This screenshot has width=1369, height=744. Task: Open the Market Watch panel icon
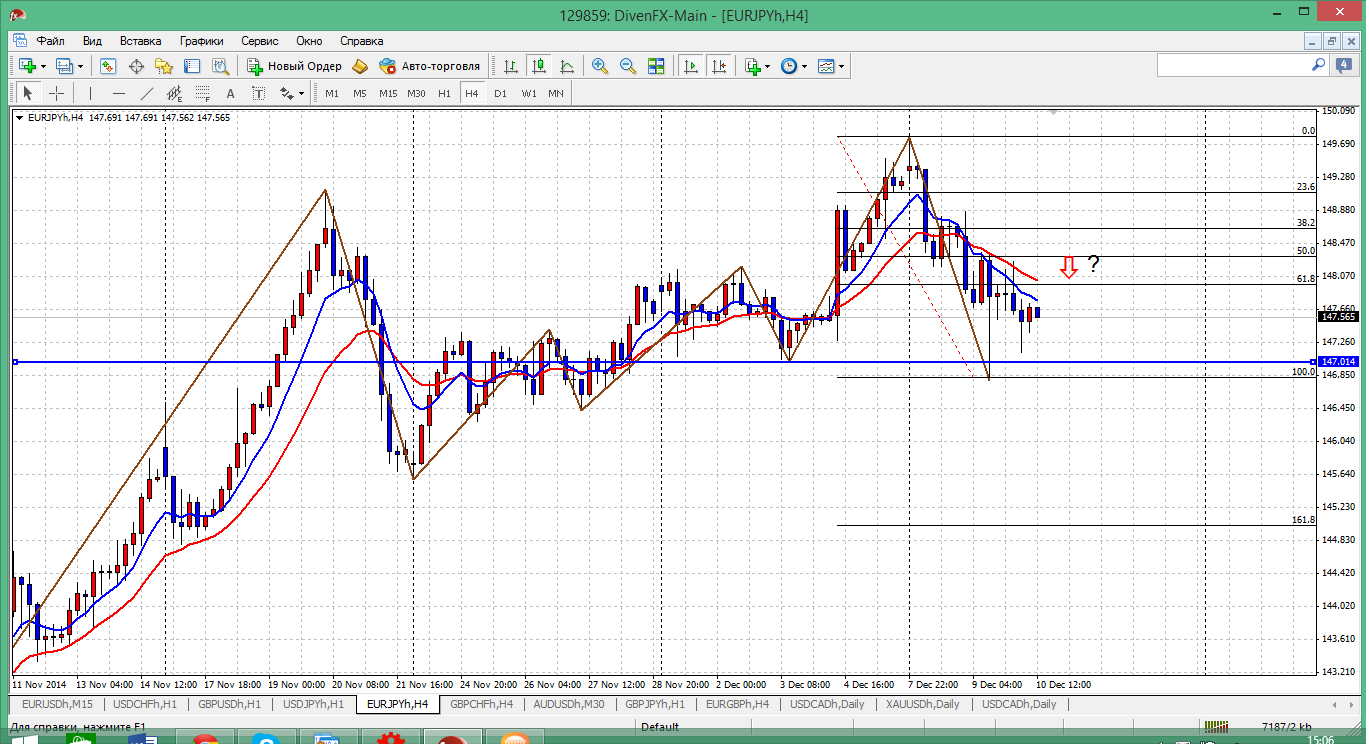[108, 66]
